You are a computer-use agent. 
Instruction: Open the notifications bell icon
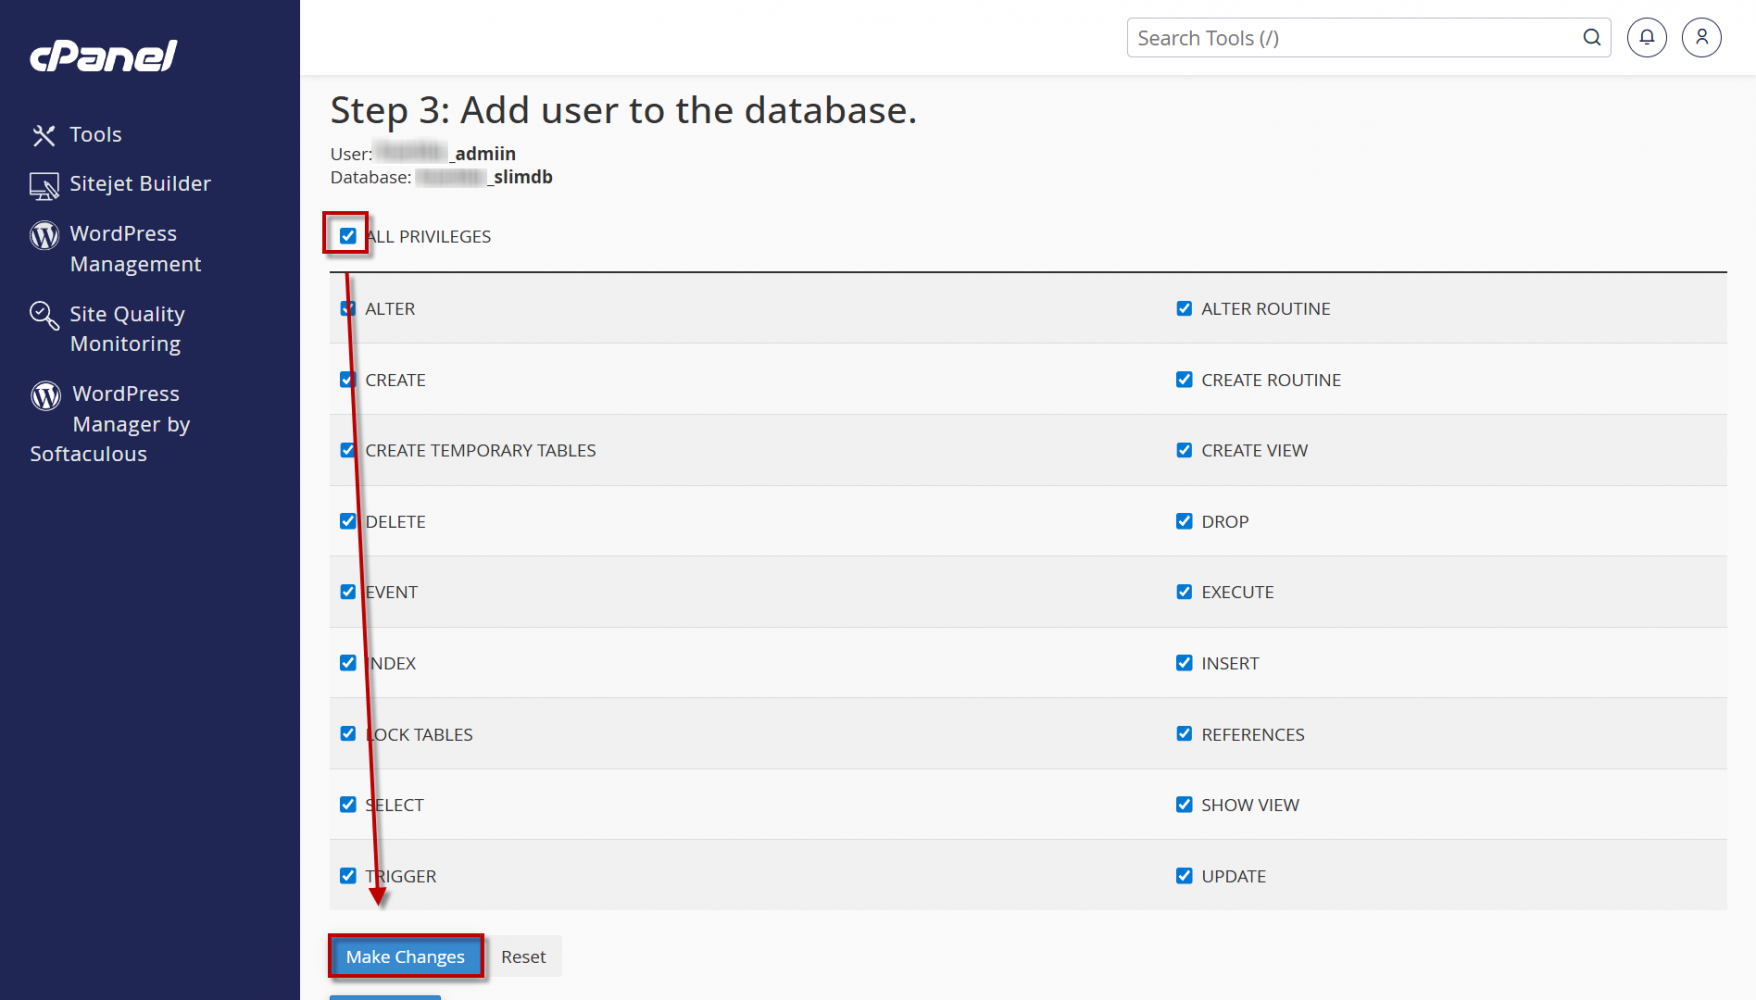coord(1646,38)
